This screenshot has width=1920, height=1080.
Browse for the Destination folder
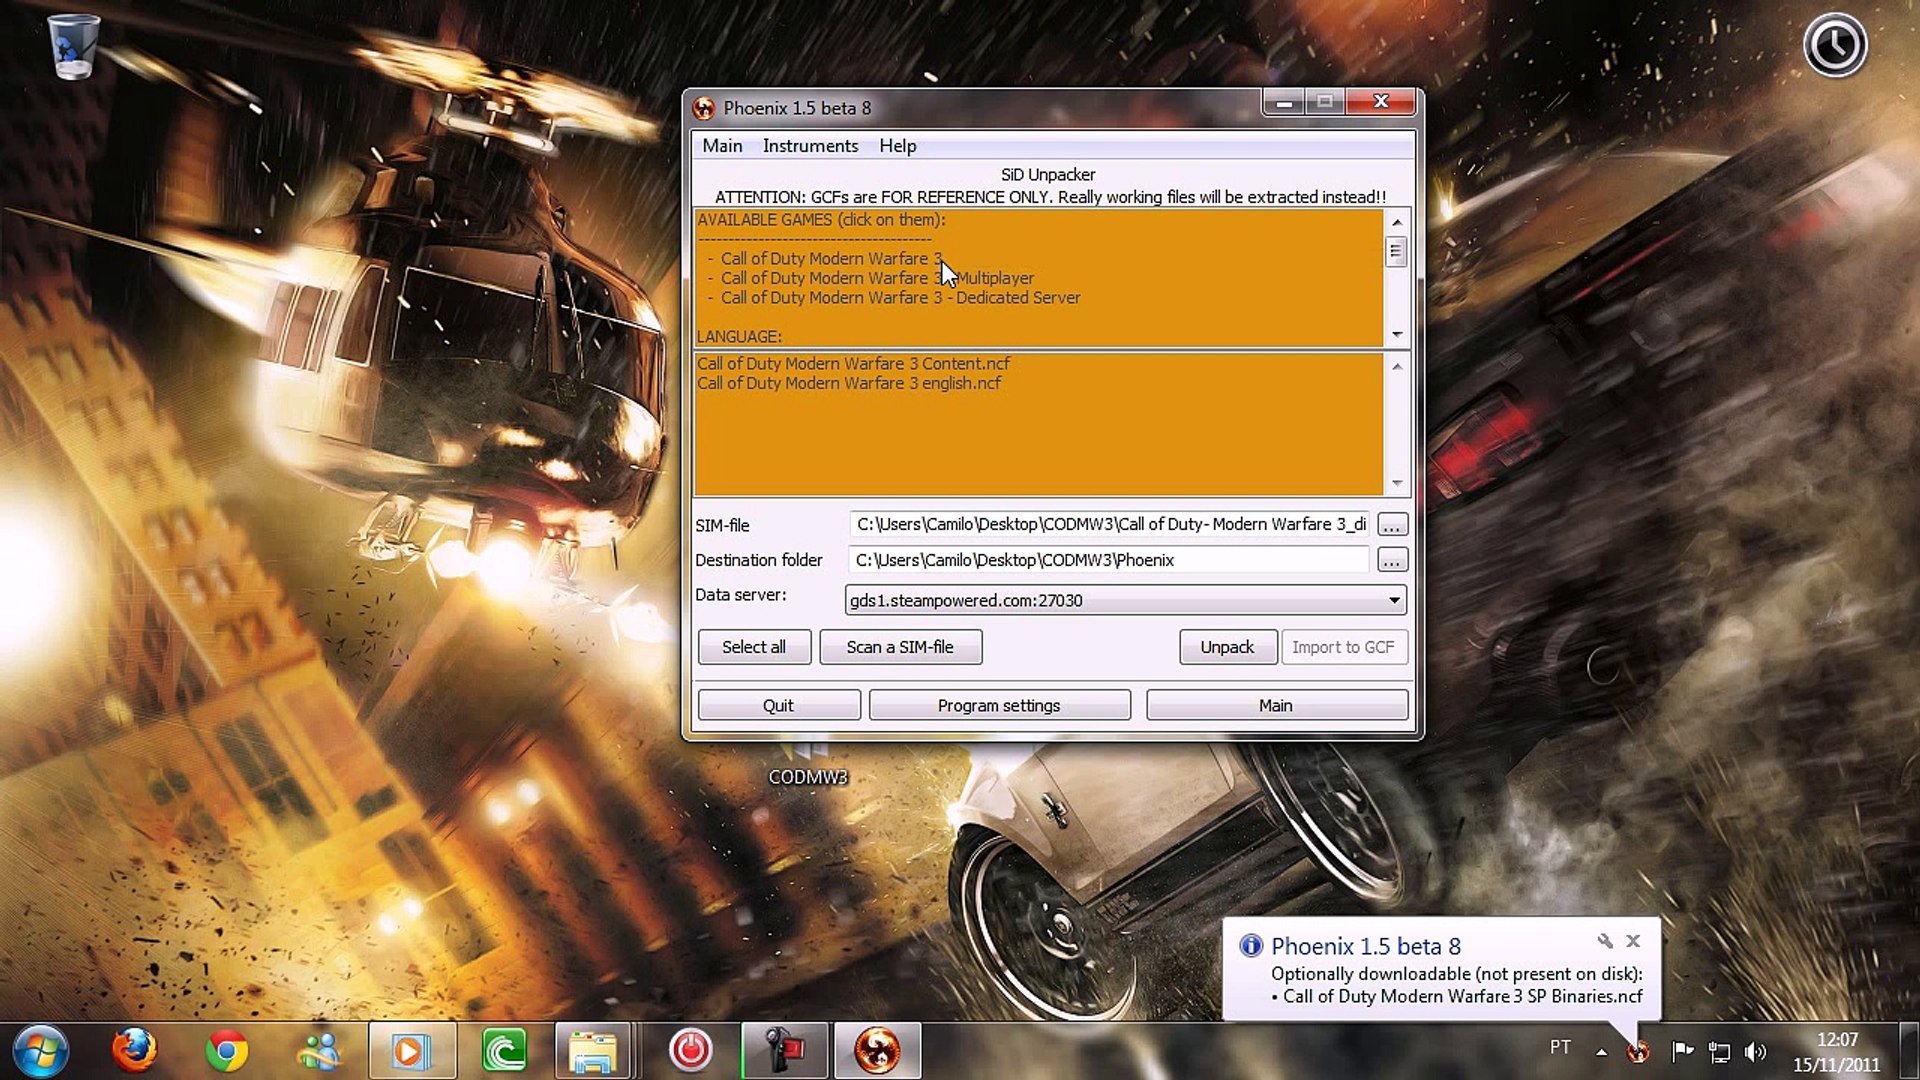1392,560
